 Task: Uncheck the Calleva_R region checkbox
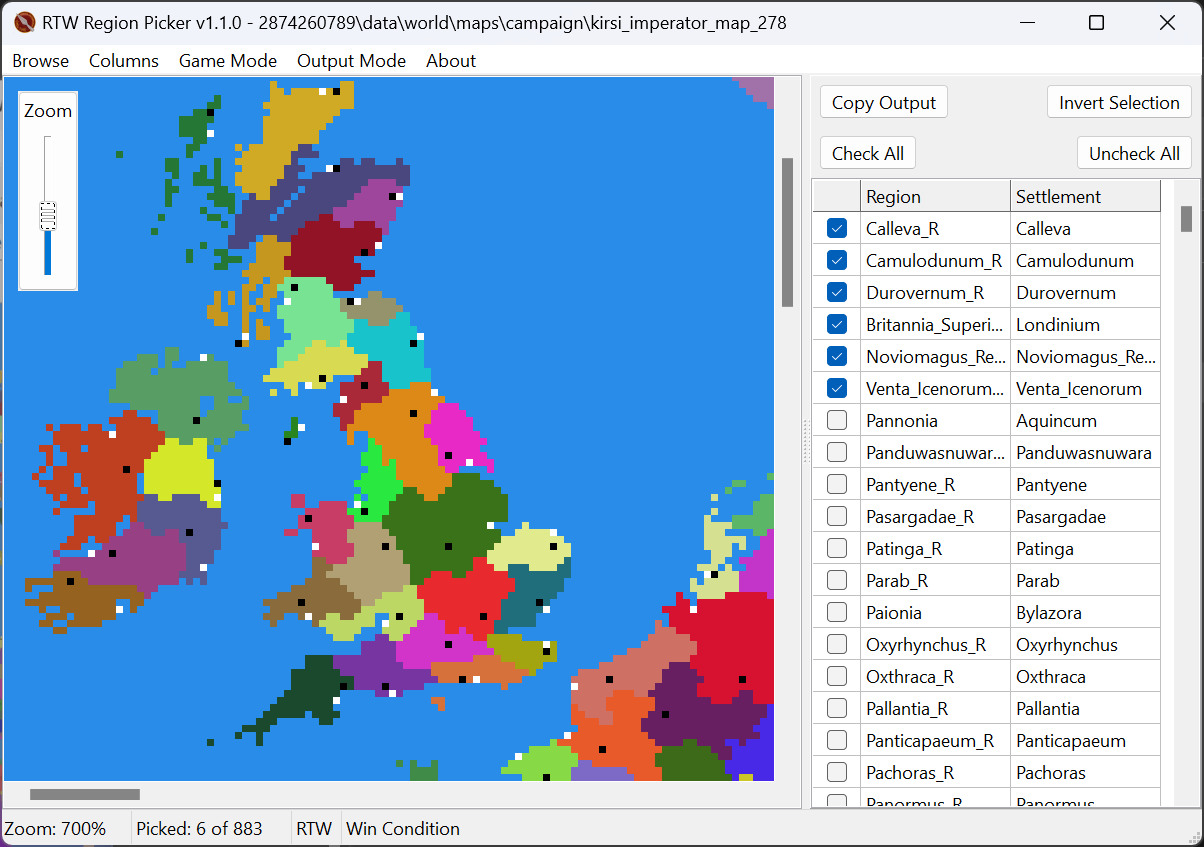click(x=837, y=229)
